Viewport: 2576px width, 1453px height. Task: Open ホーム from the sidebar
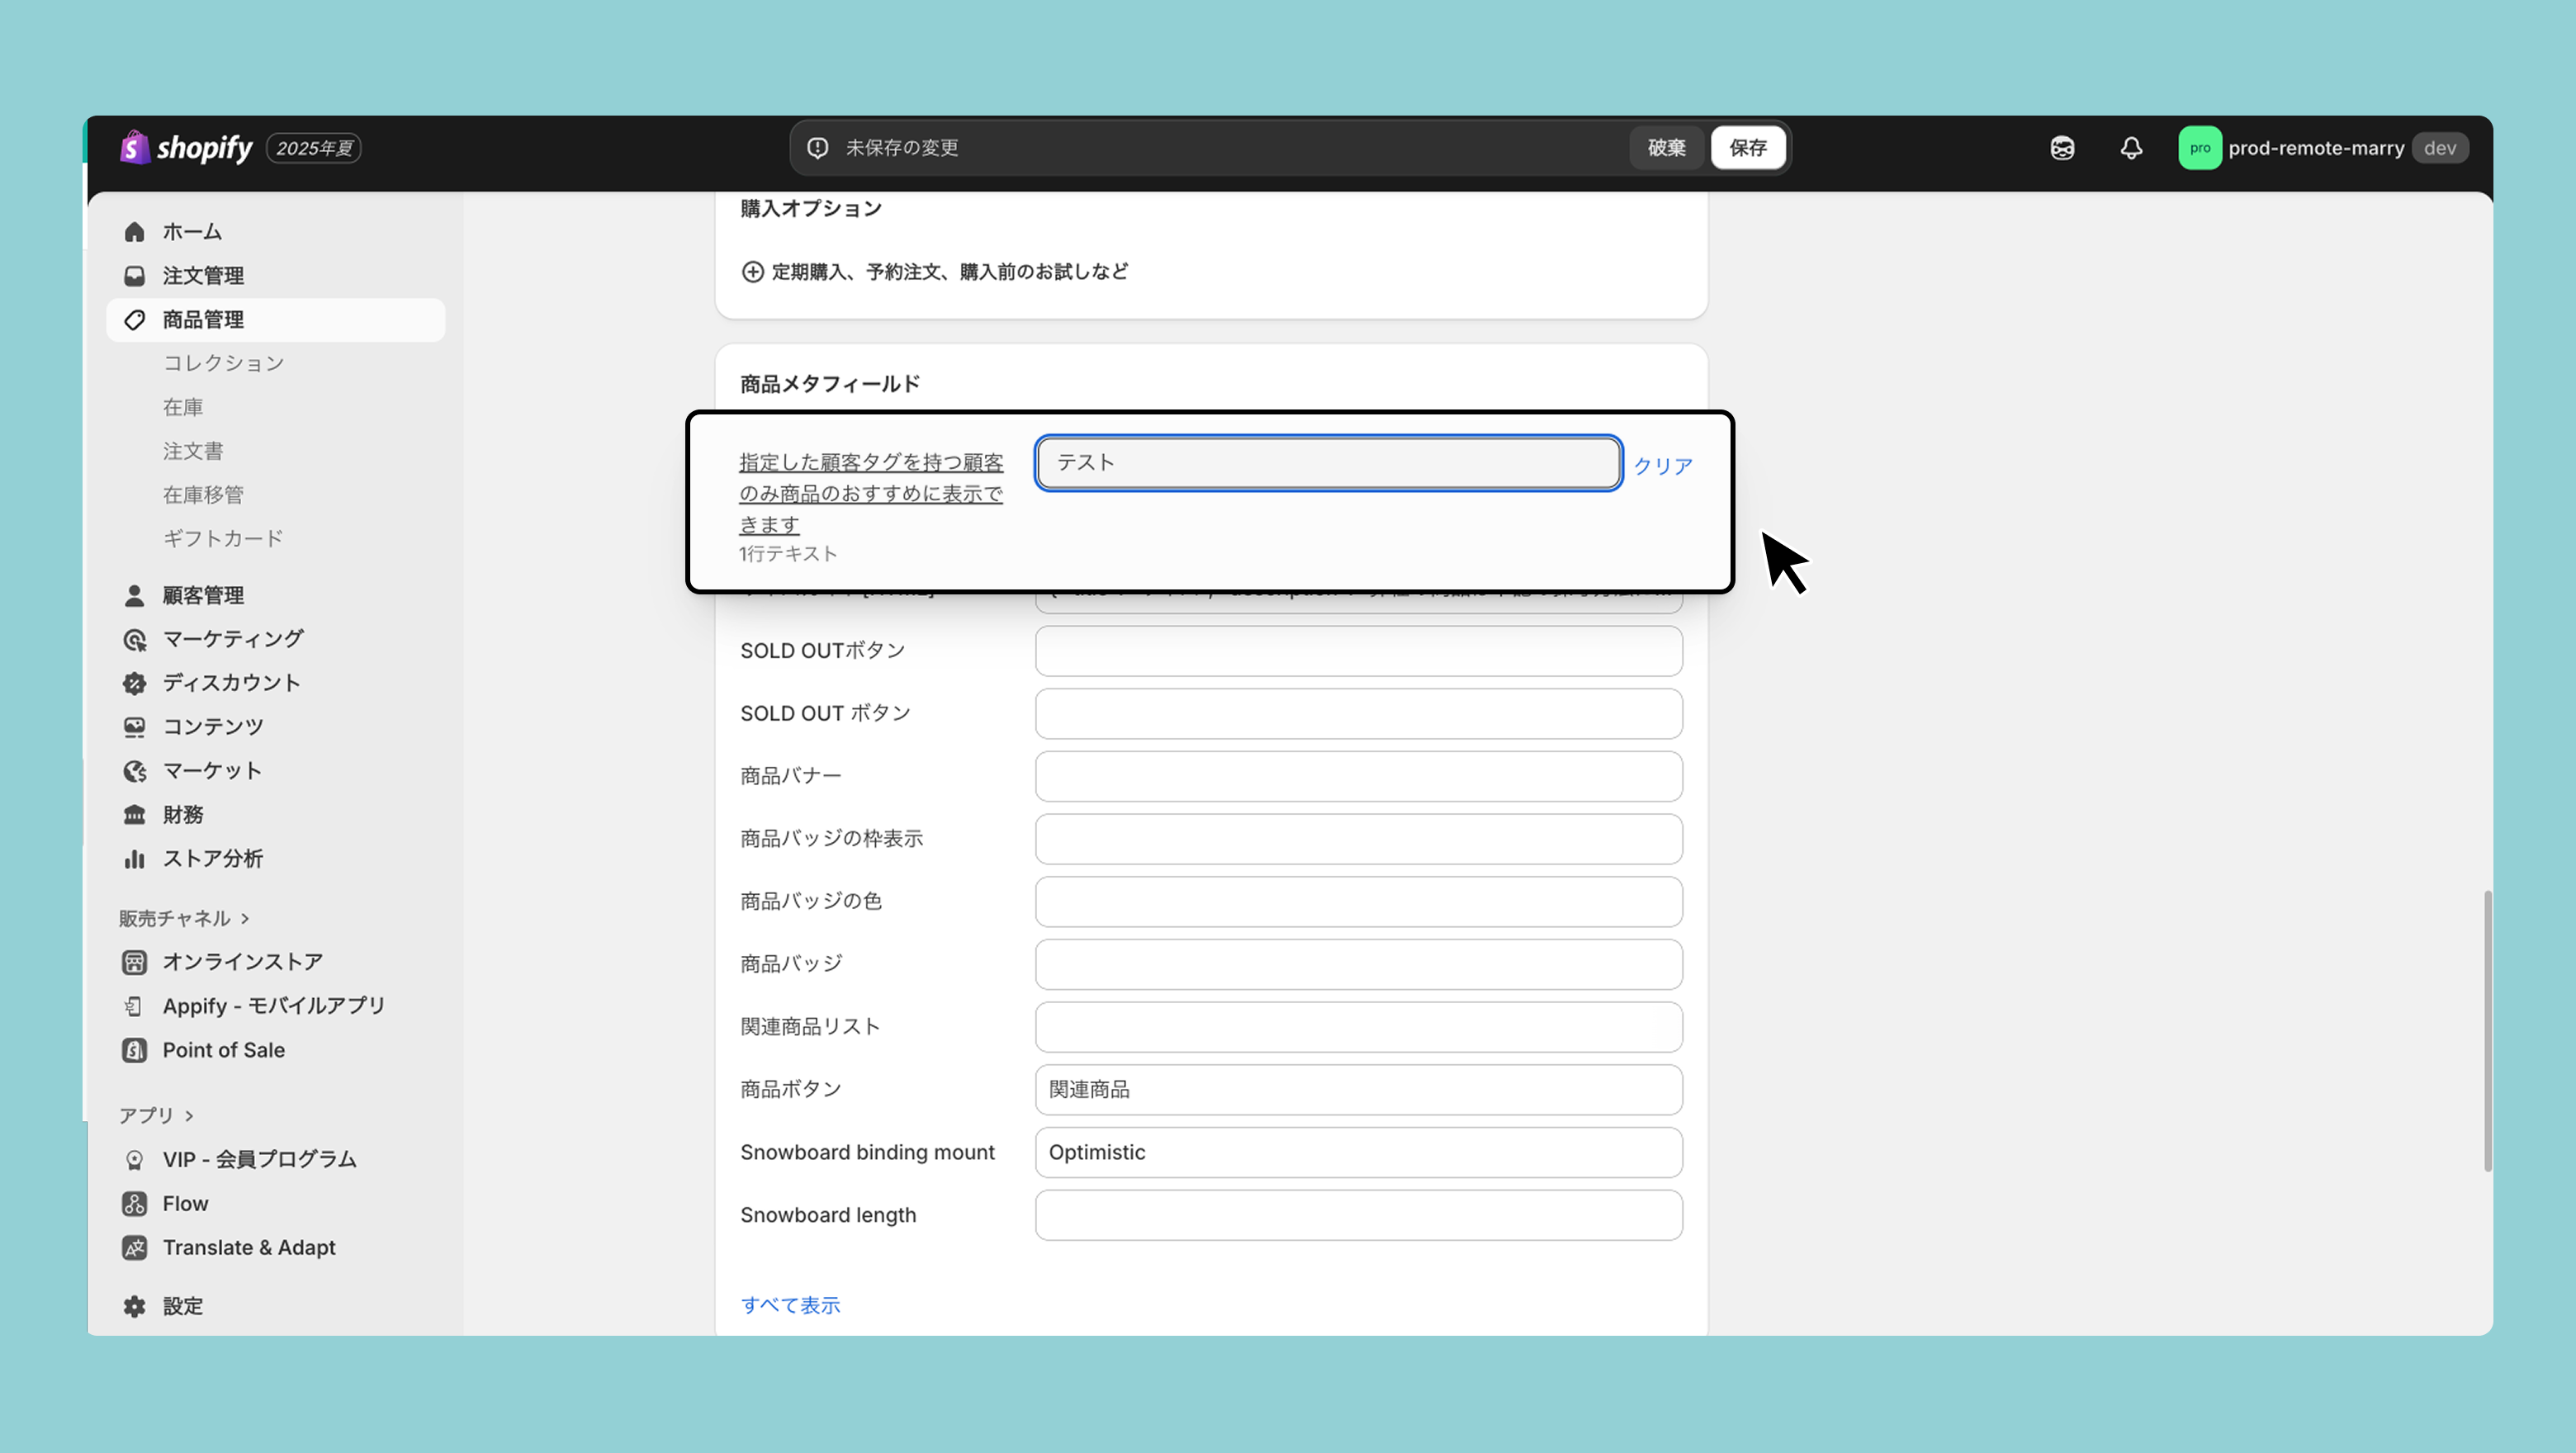[192, 232]
